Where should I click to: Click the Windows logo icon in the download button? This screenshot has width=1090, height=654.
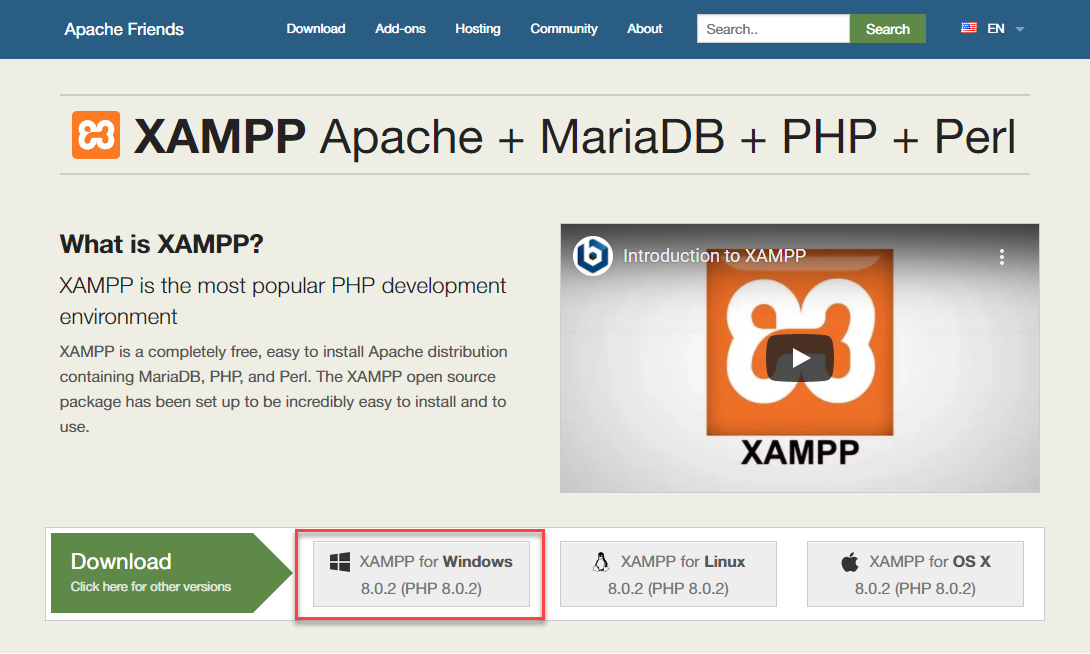point(340,562)
